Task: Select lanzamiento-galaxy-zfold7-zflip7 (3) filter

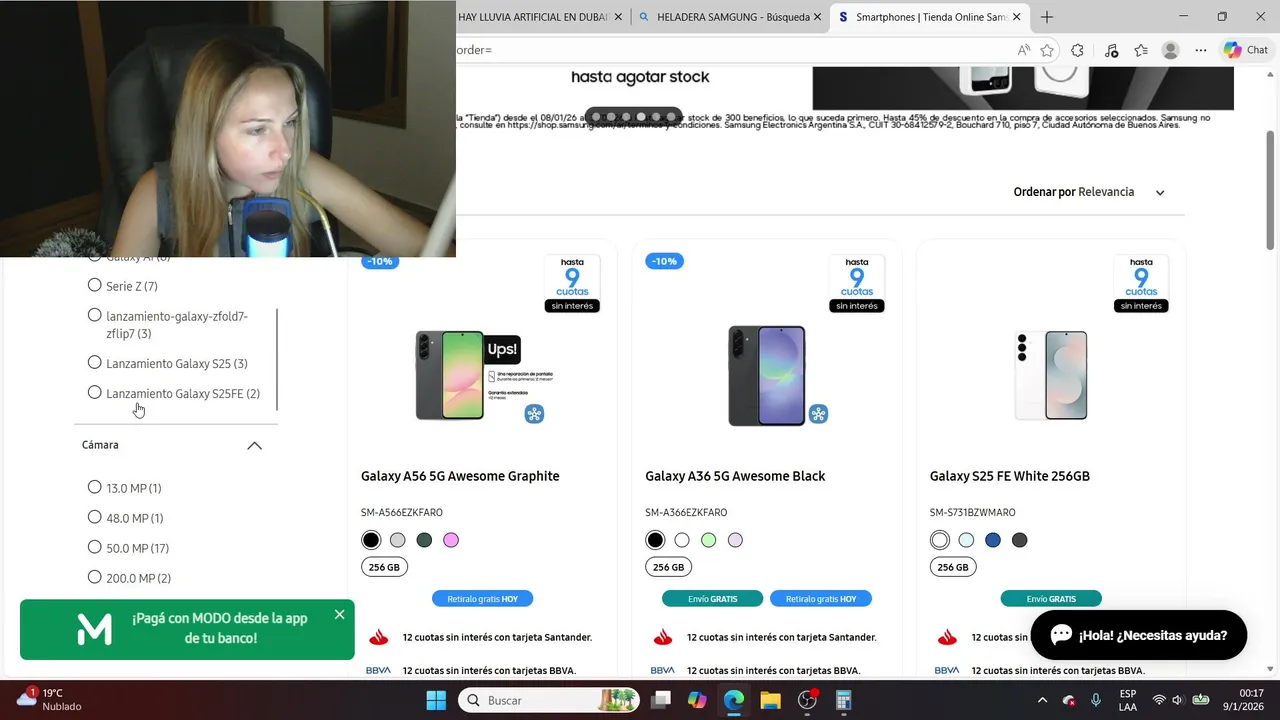Action: tap(95, 315)
